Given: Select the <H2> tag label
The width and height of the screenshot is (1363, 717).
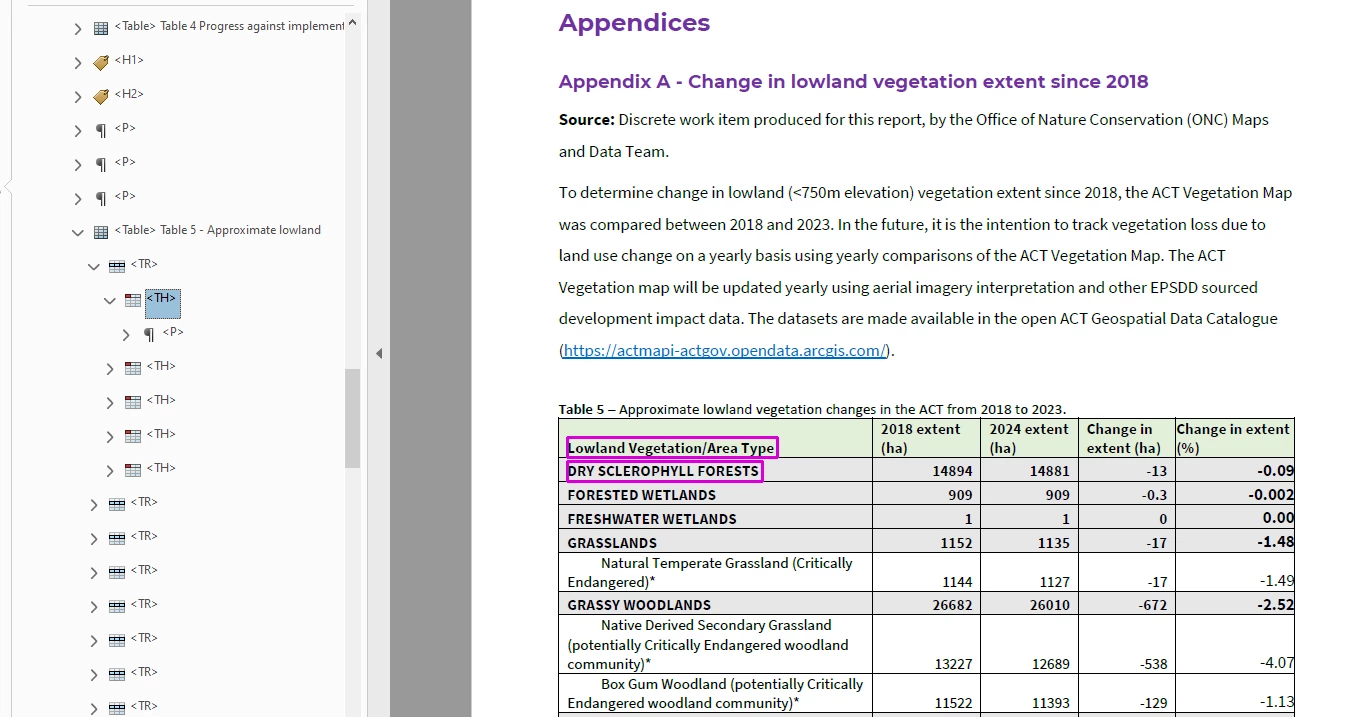Looking at the screenshot, I should click(129, 94).
